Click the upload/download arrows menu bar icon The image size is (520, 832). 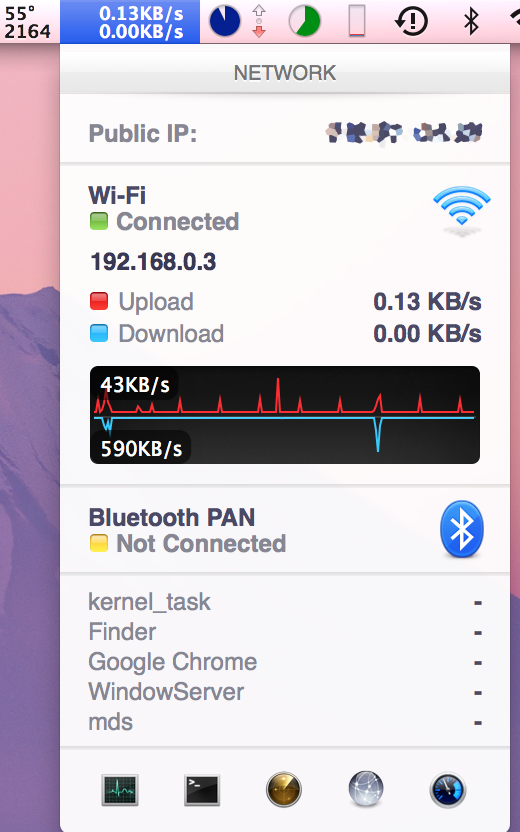click(x=259, y=21)
